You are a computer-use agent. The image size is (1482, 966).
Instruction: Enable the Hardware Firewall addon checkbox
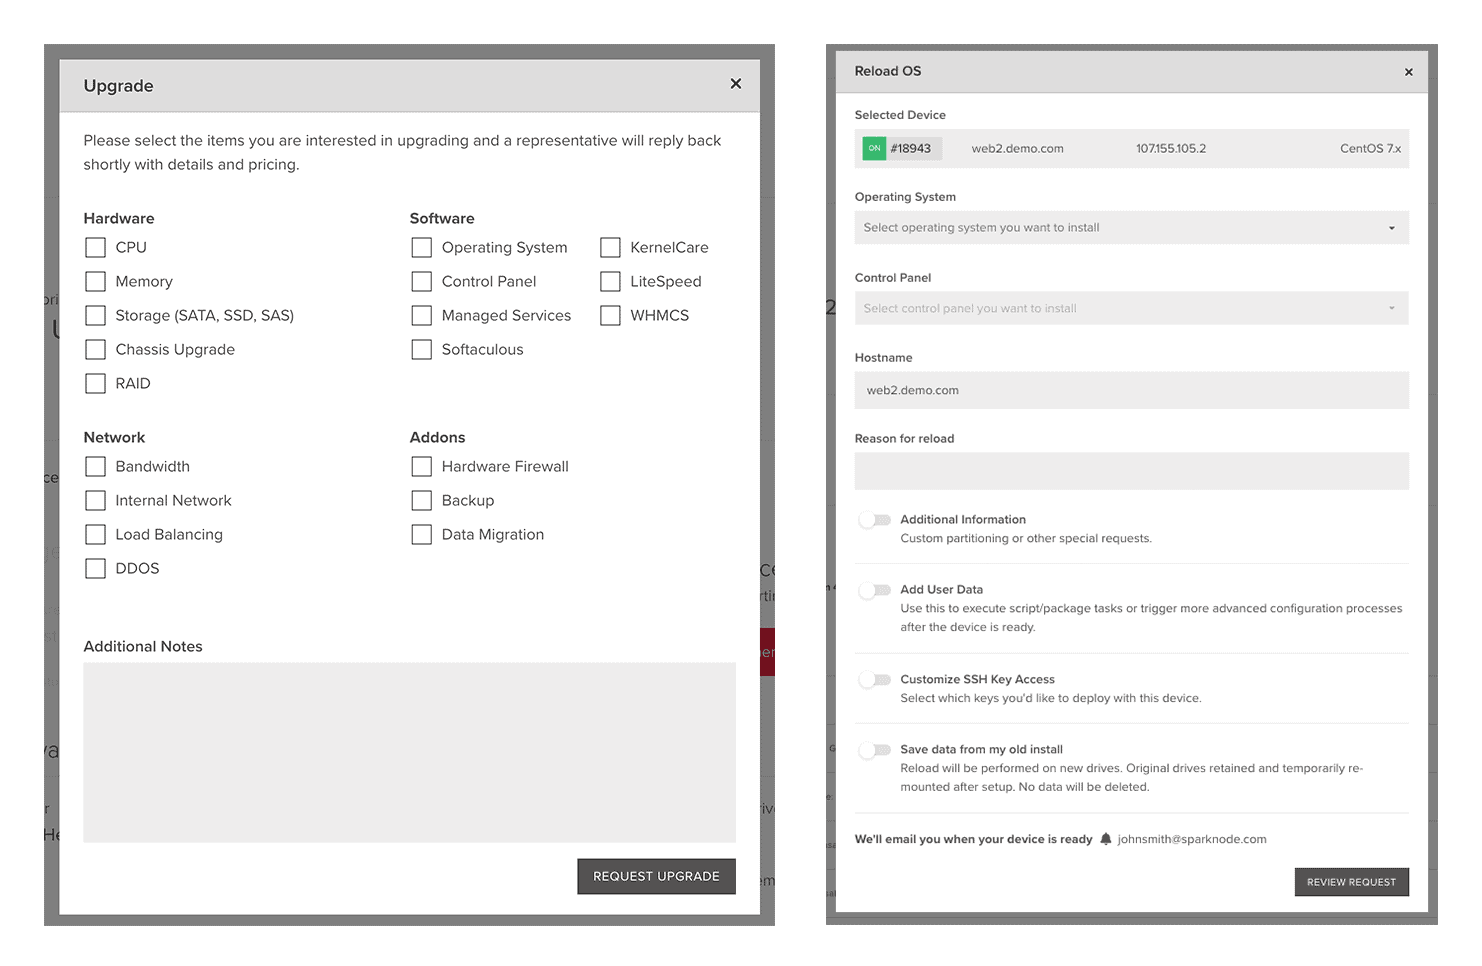422,467
